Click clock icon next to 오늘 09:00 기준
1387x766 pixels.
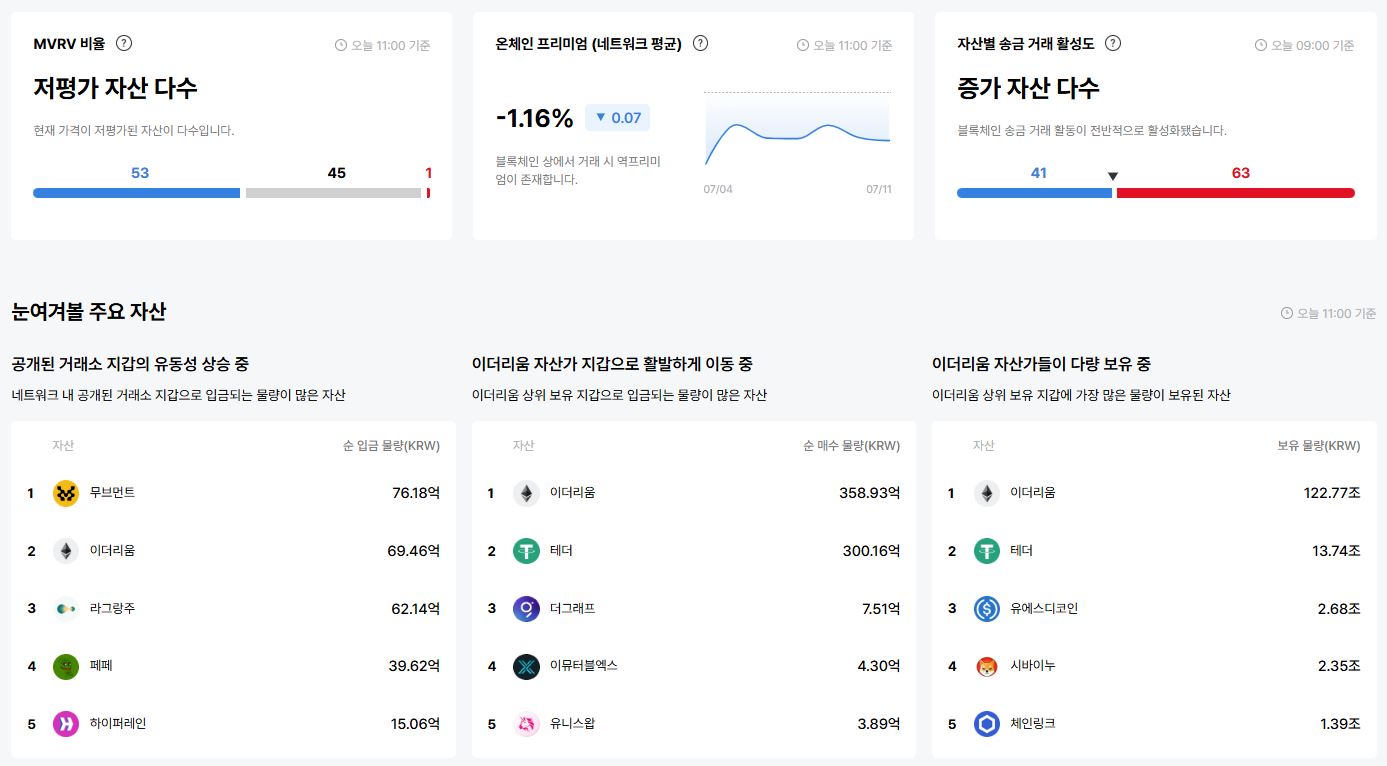point(1261,45)
